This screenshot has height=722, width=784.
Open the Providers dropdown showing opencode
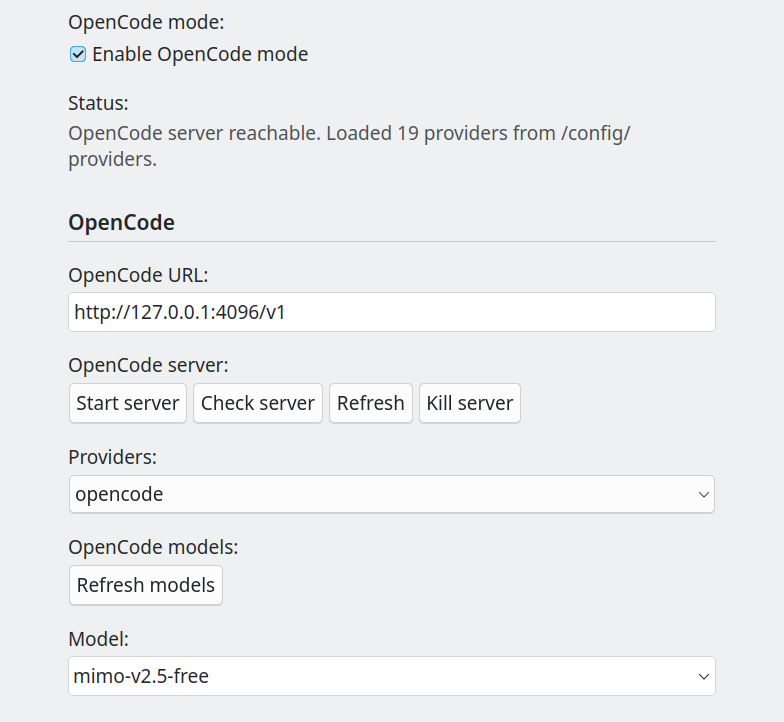pos(392,494)
